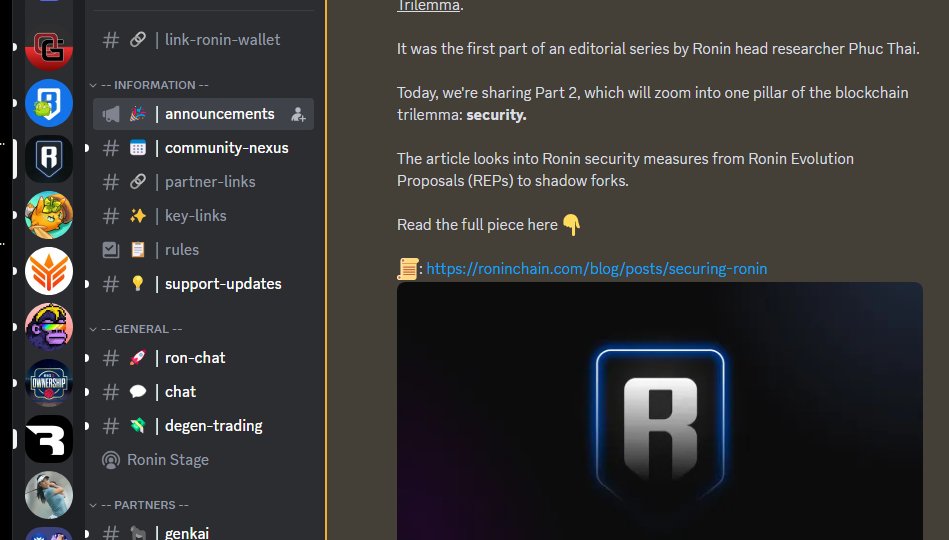Click the hash icon beside support-updates
This screenshot has width=949, height=540.
tap(111, 284)
